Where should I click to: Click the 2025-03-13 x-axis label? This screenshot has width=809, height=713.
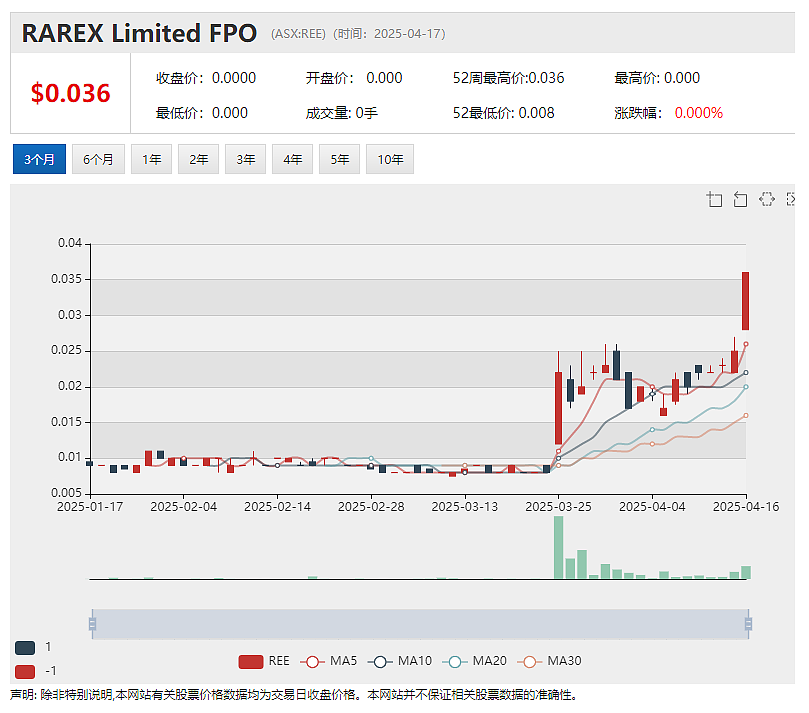(x=465, y=507)
